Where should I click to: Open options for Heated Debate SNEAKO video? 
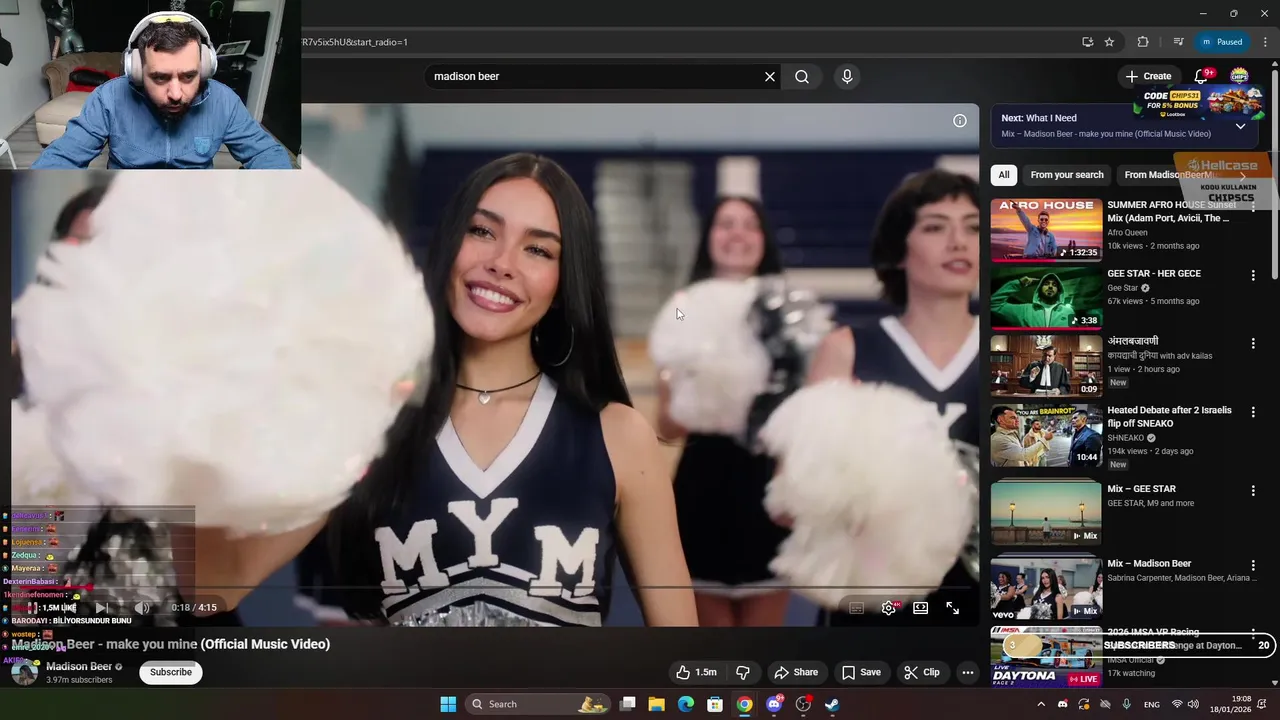tap(1253, 411)
